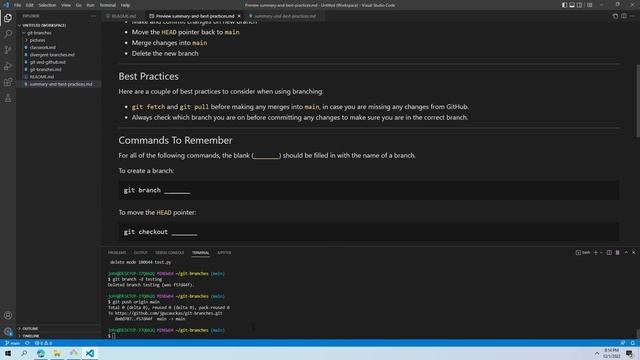
Task: Switch to the Problems panel tab
Action: 117,253
